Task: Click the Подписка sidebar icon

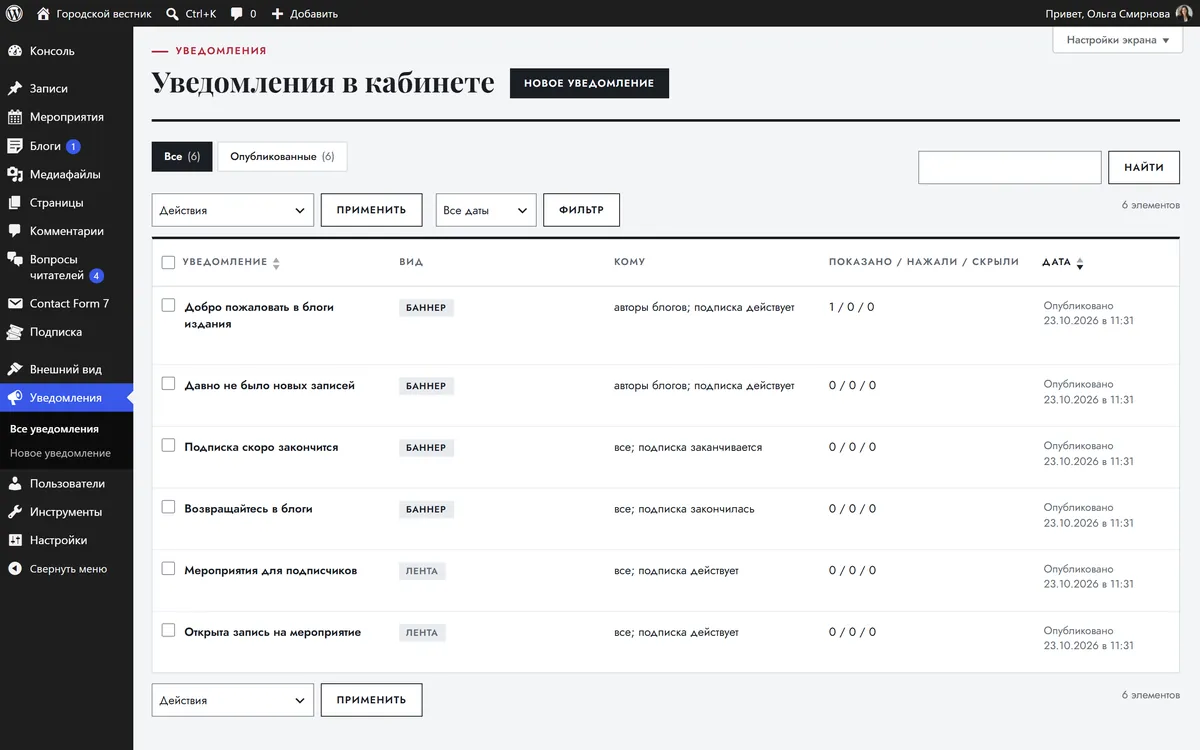Action: coord(15,332)
